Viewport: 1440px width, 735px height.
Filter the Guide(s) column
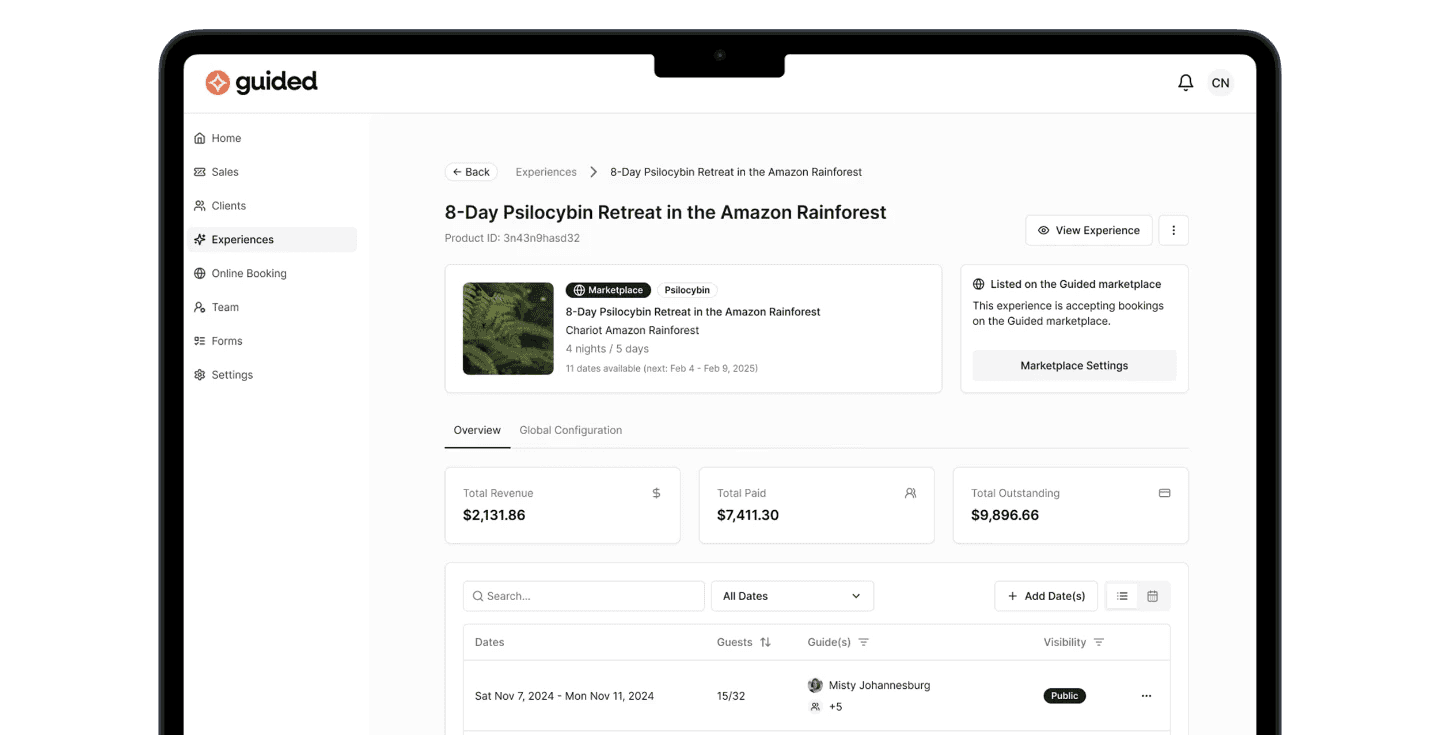pos(864,642)
